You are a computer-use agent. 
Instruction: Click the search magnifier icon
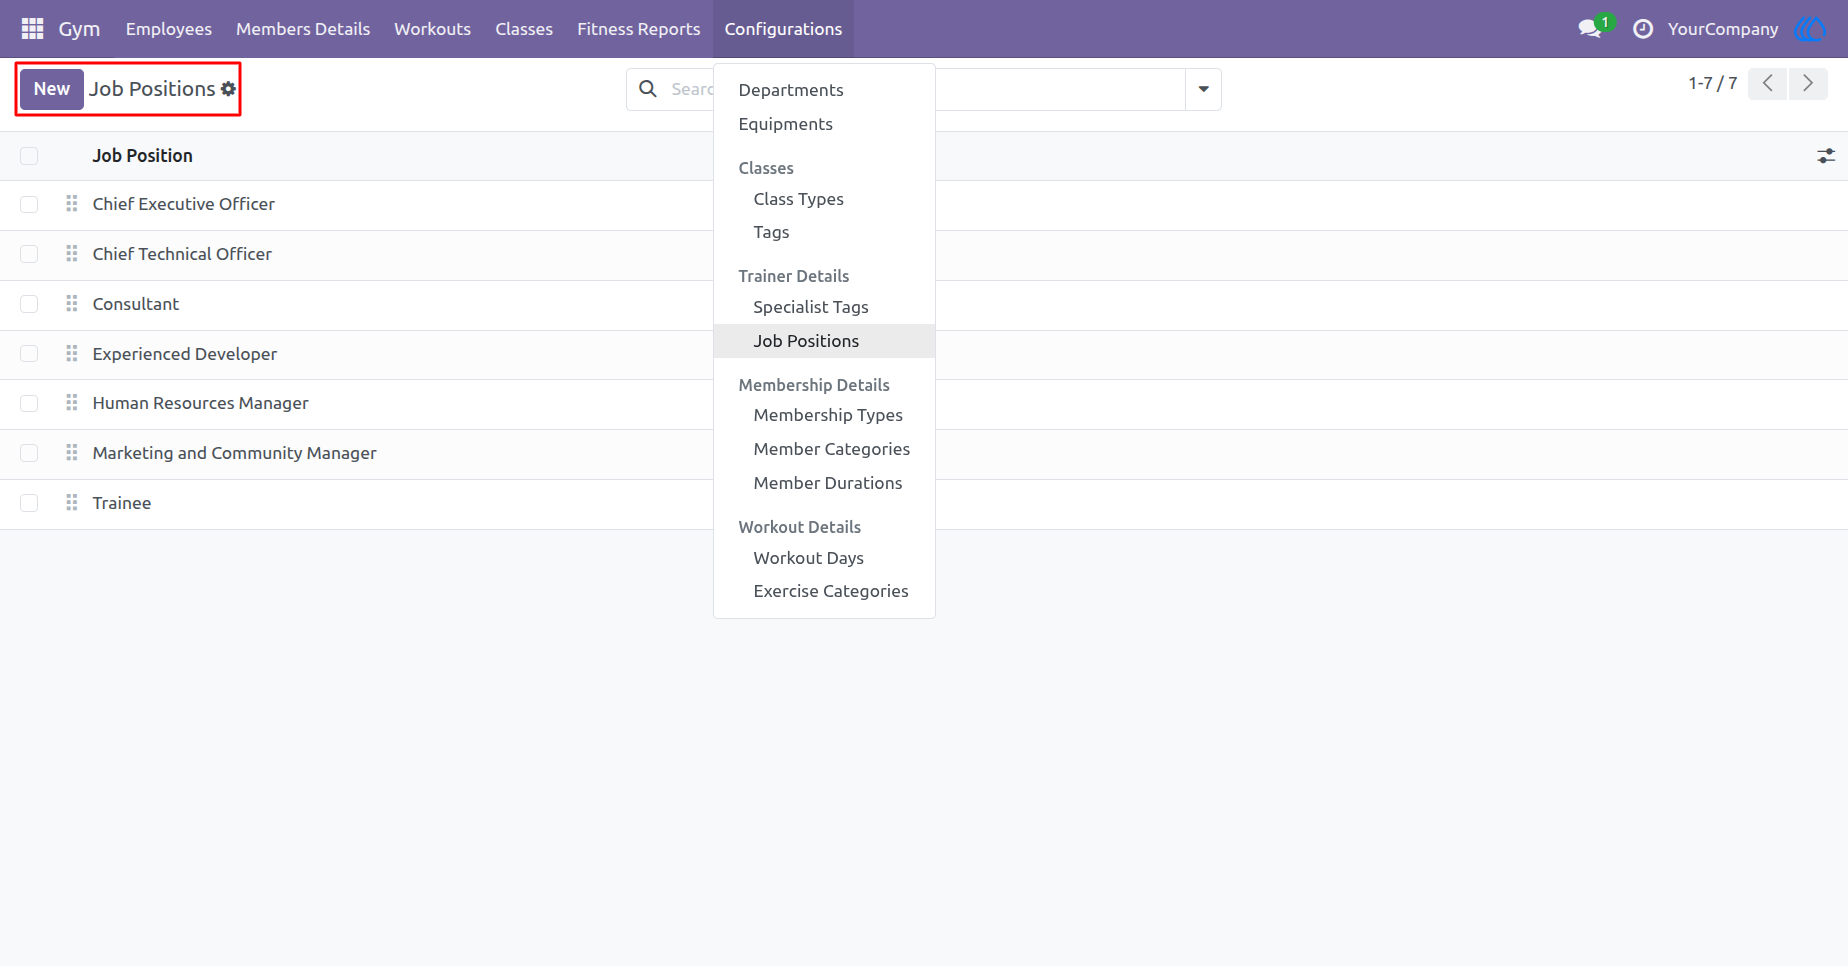coord(648,89)
